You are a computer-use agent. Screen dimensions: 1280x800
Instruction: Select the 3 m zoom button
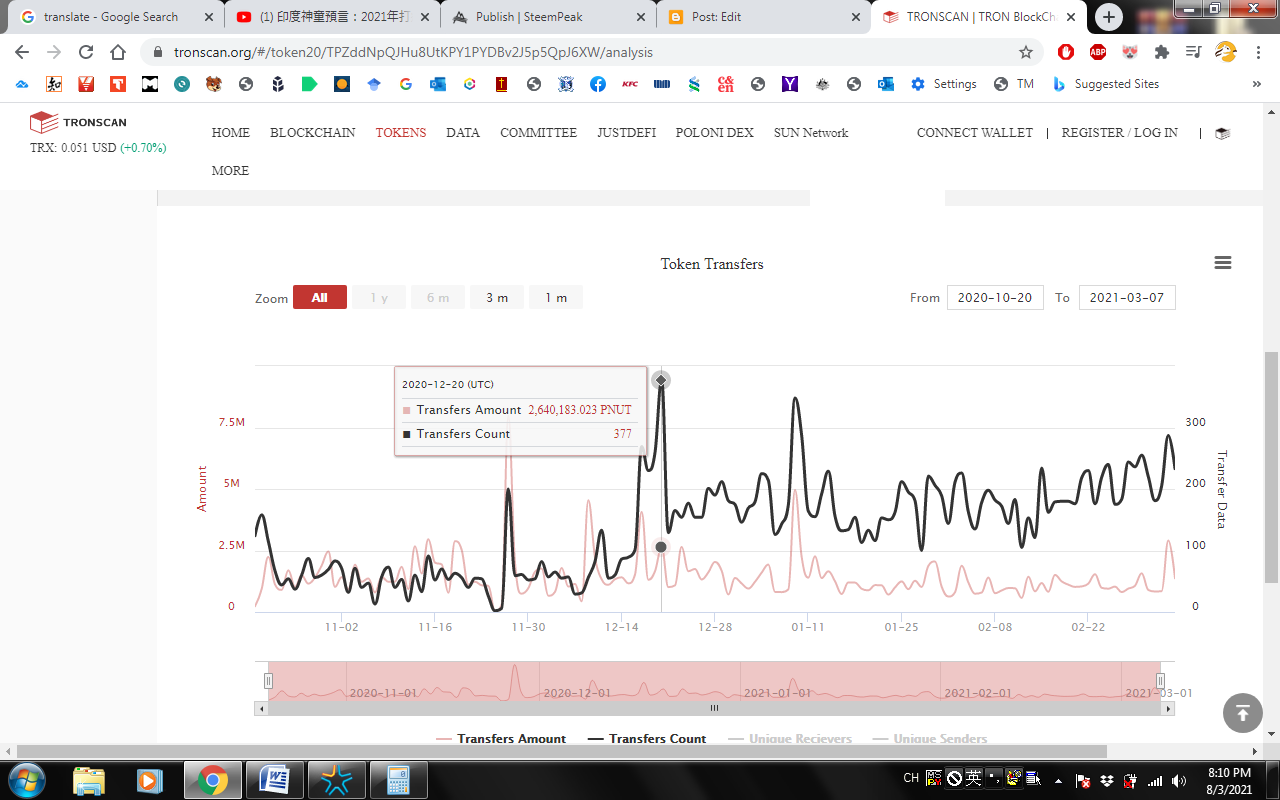click(x=497, y=298)
